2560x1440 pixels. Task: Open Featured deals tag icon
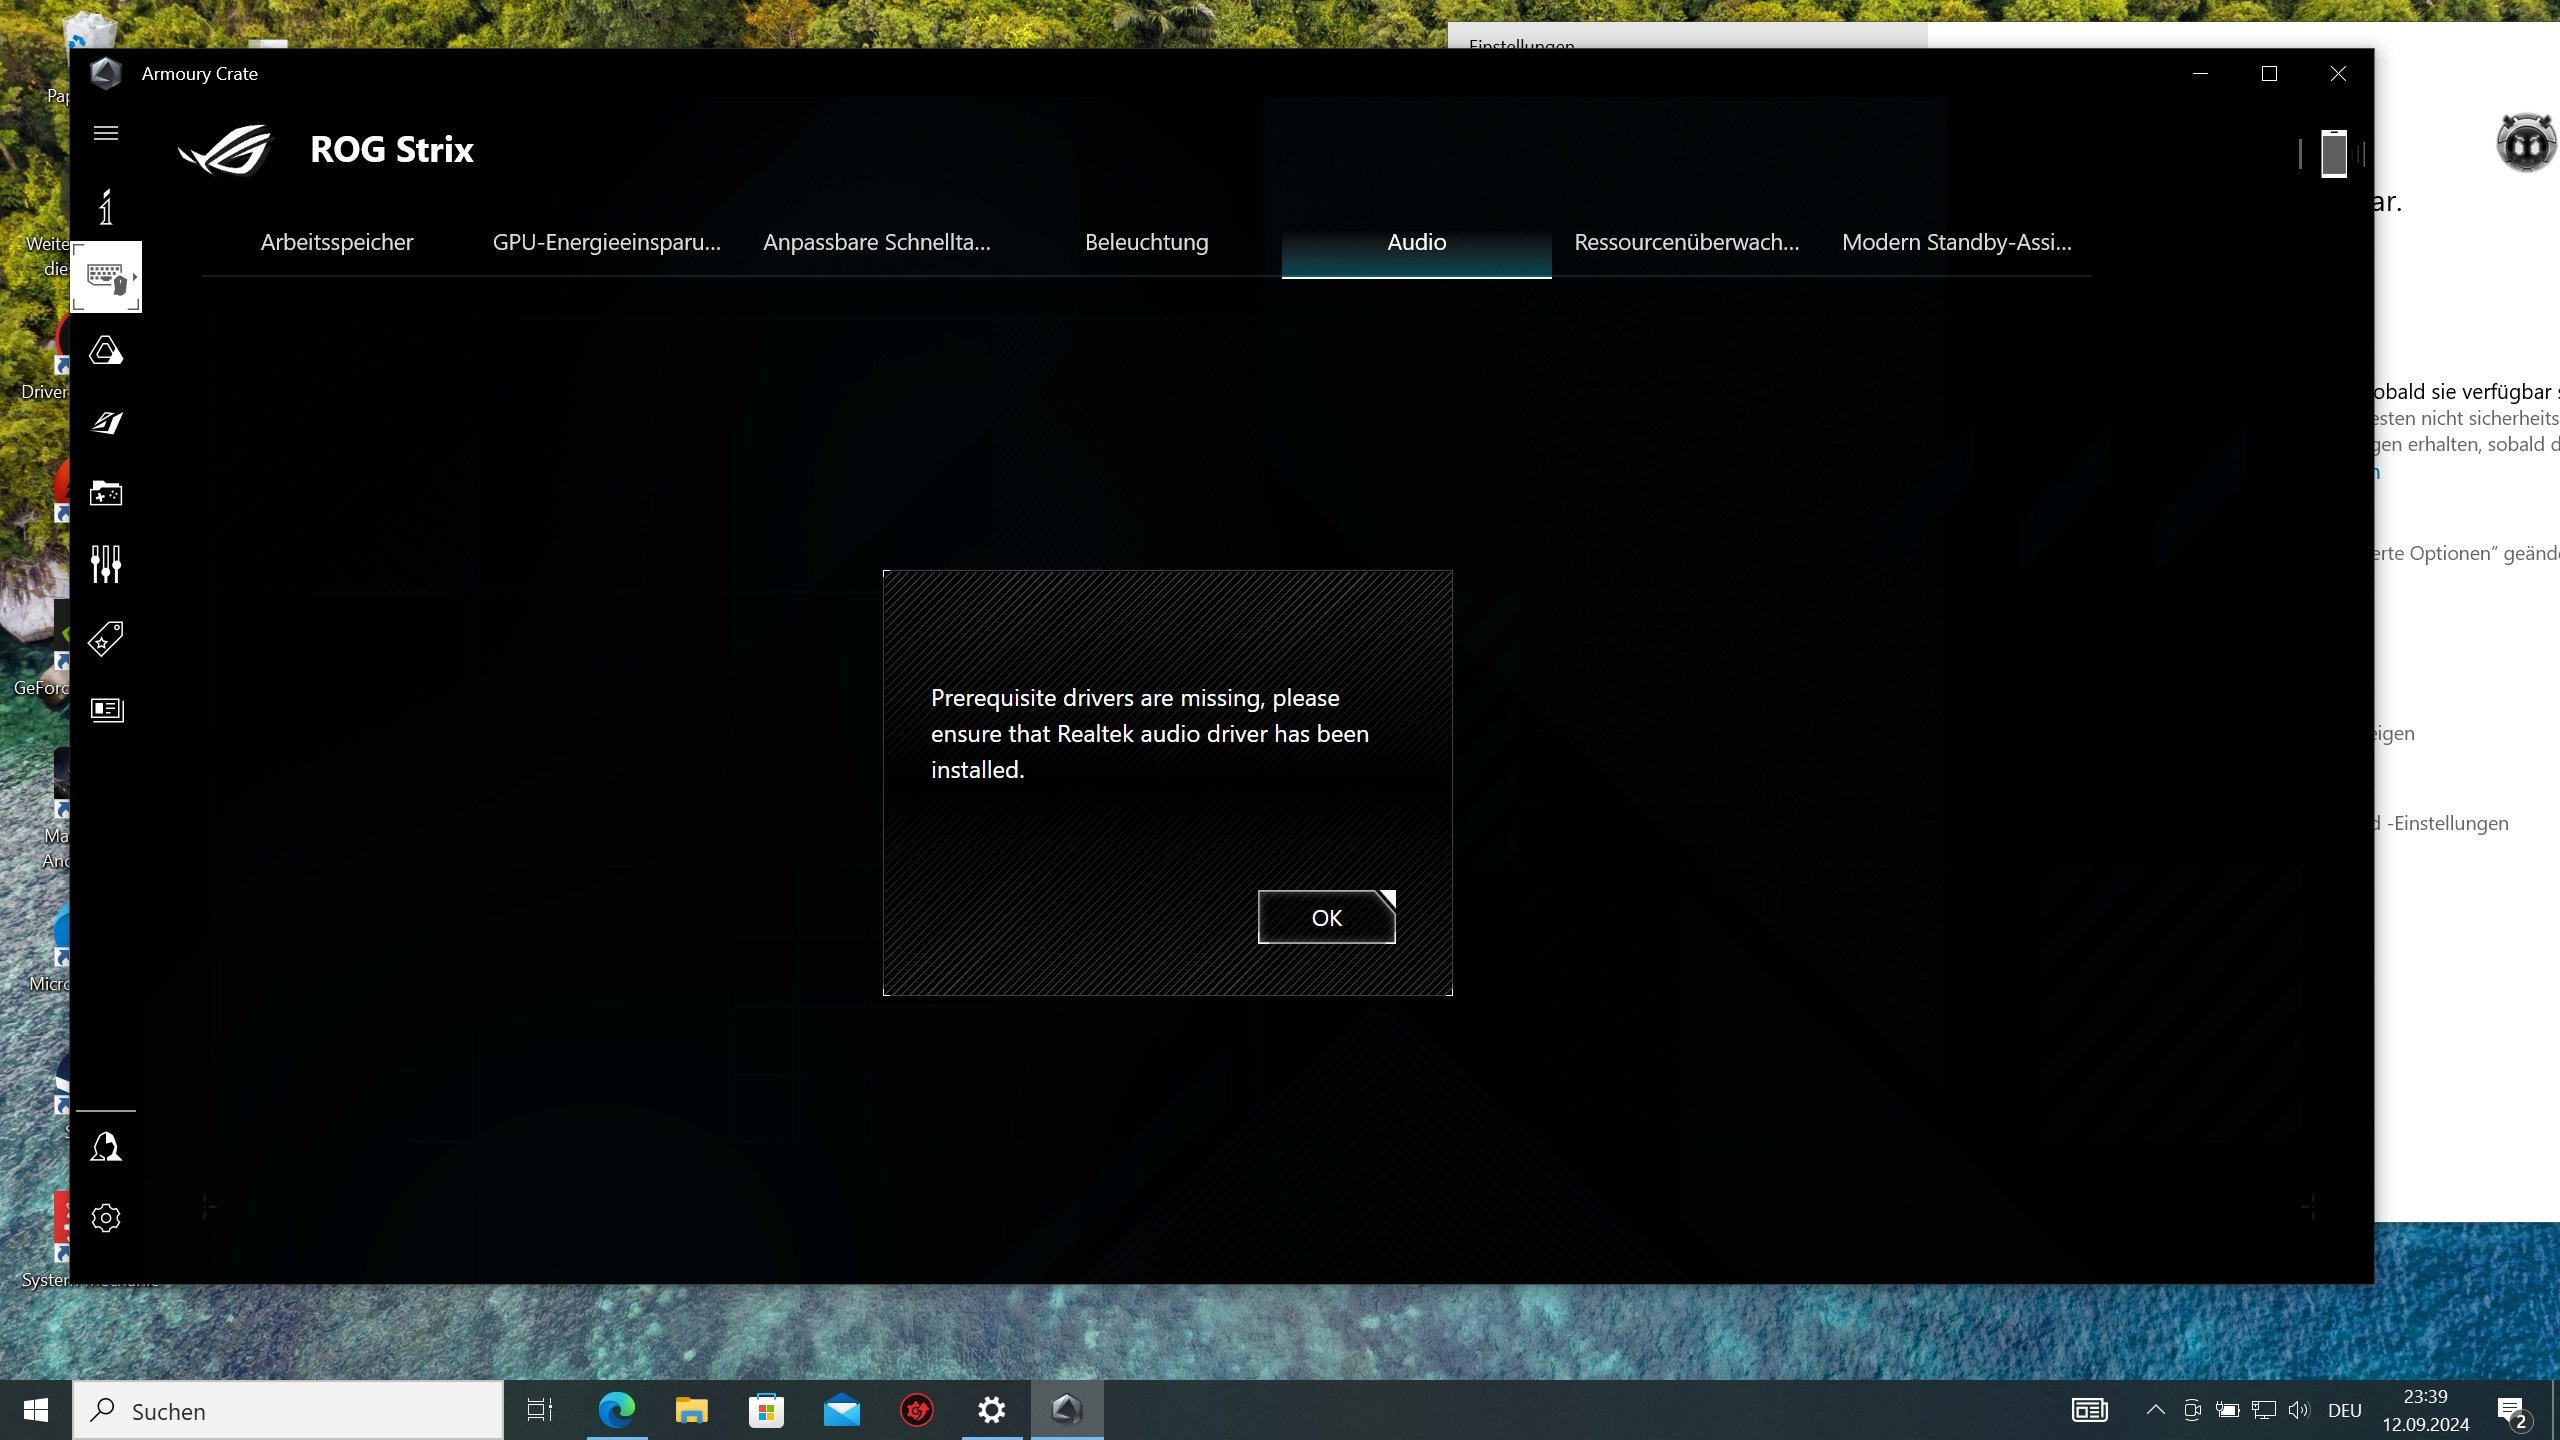click(106, 638)
